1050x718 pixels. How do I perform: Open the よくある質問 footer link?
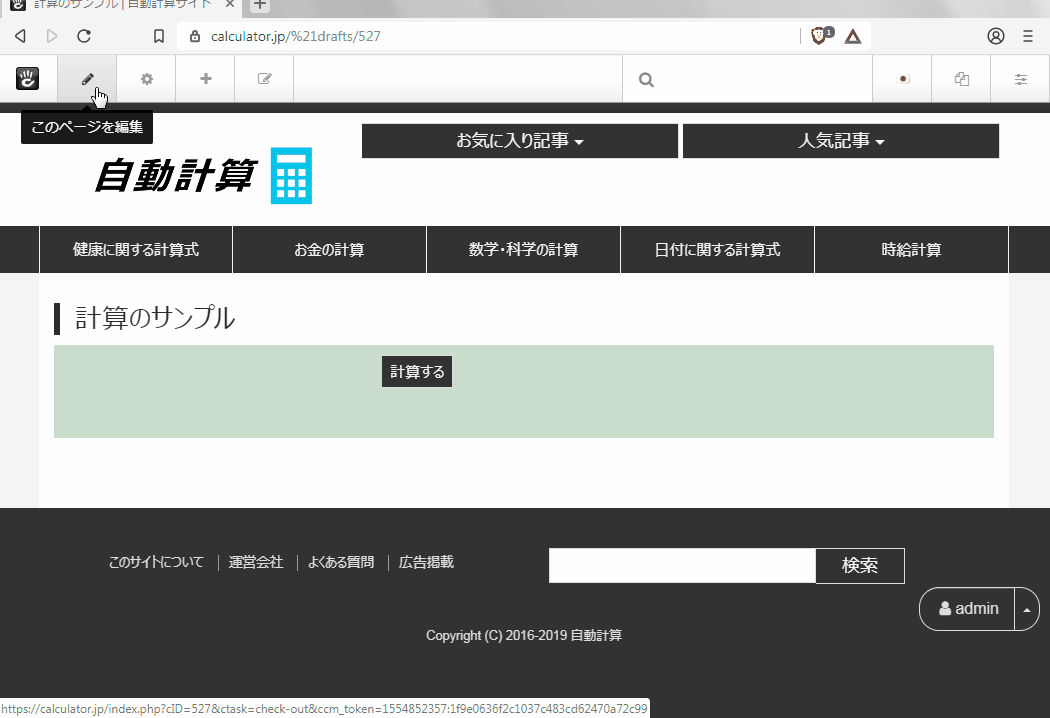point(341,562)
